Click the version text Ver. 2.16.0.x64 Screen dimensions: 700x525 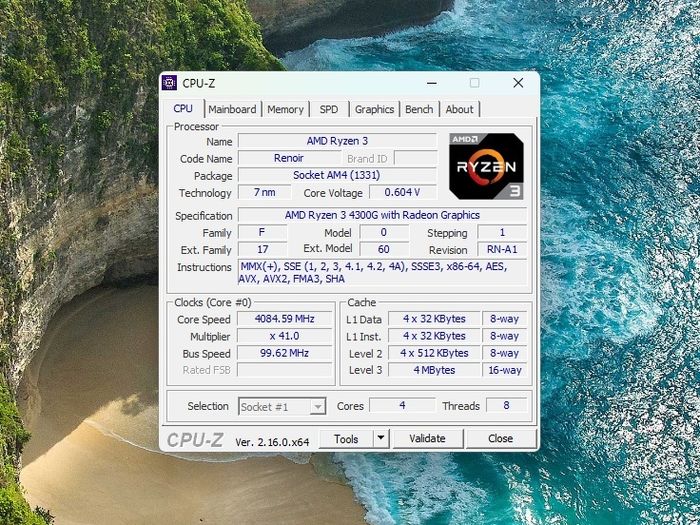tap(272, 442)
